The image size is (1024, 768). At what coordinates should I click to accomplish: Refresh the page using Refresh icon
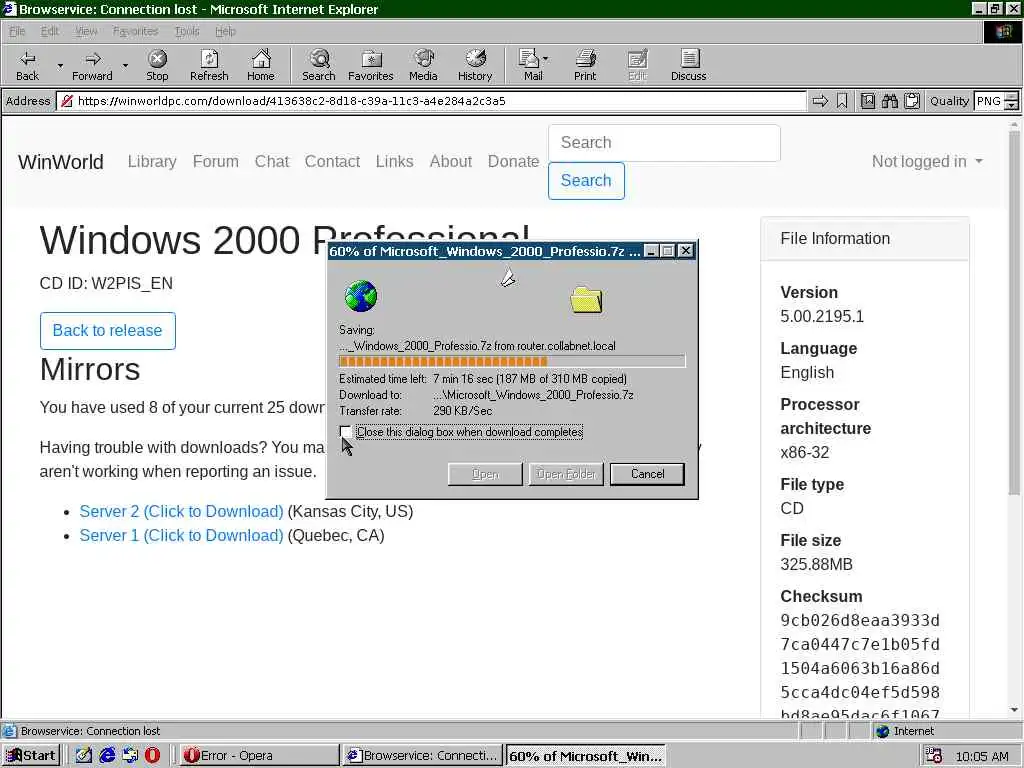[209, 65]
